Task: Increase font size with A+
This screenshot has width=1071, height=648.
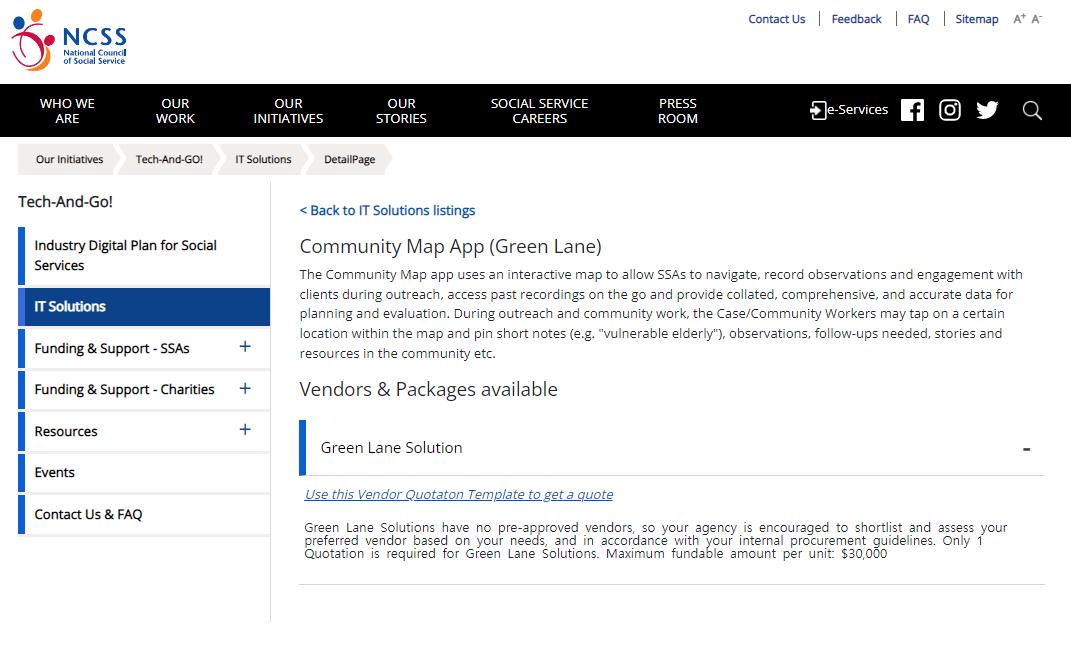Action: (1019, 19)
